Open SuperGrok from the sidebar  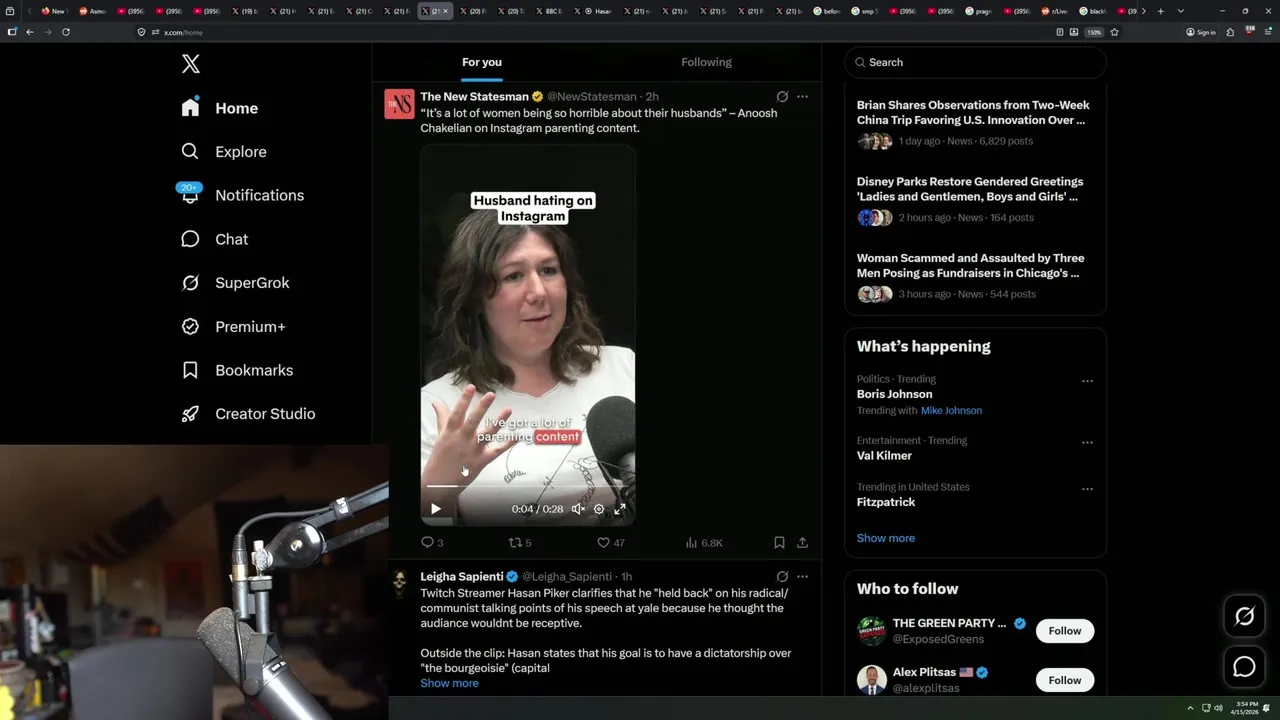click(x=235, y=283)
